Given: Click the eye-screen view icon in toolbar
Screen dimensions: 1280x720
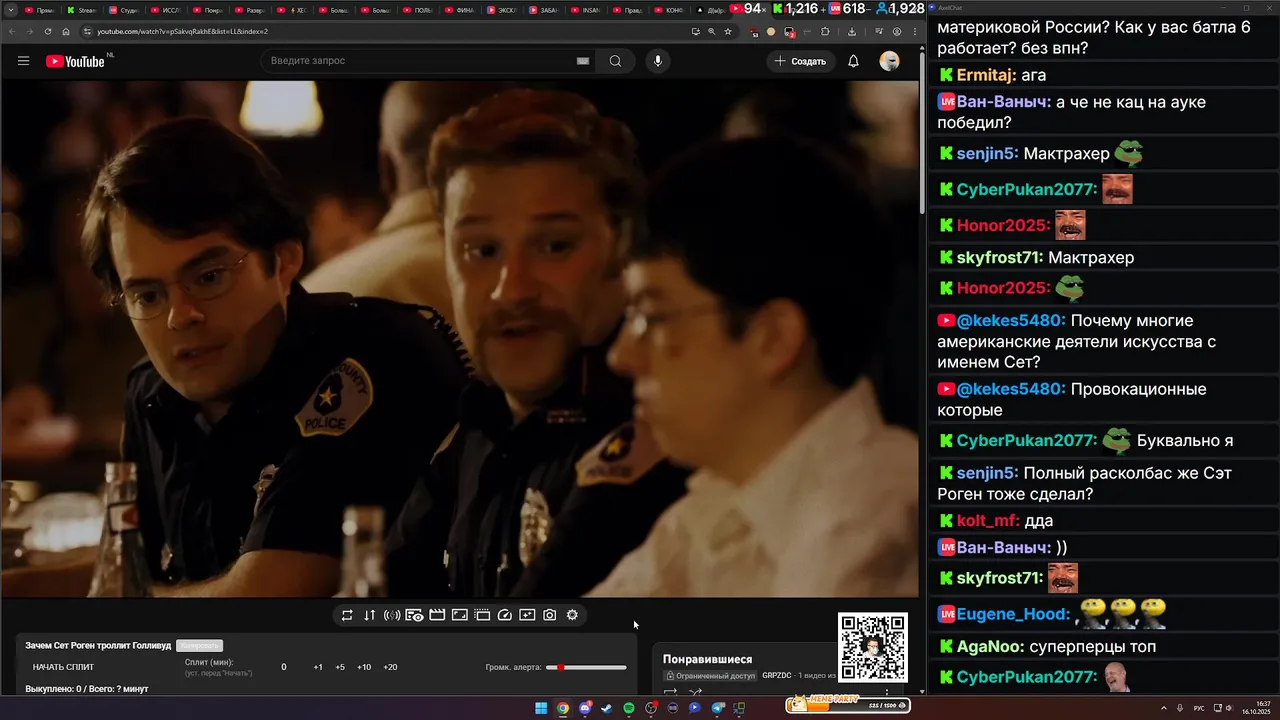Looking at the screenshot, I should 414,615.
